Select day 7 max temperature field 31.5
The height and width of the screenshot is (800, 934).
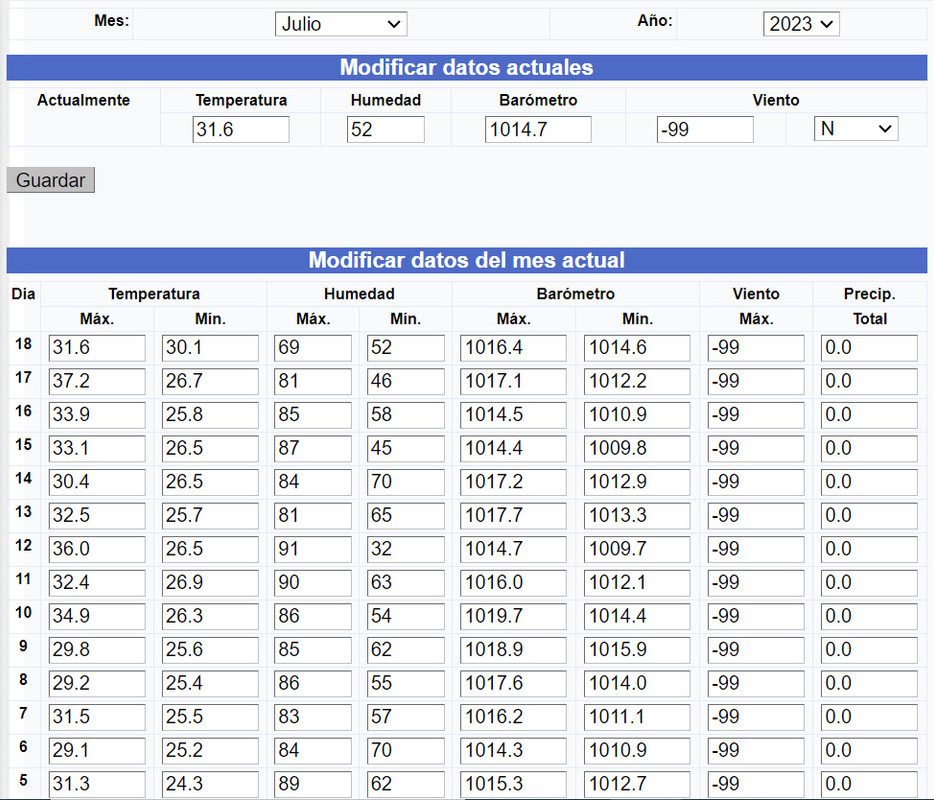97,717
